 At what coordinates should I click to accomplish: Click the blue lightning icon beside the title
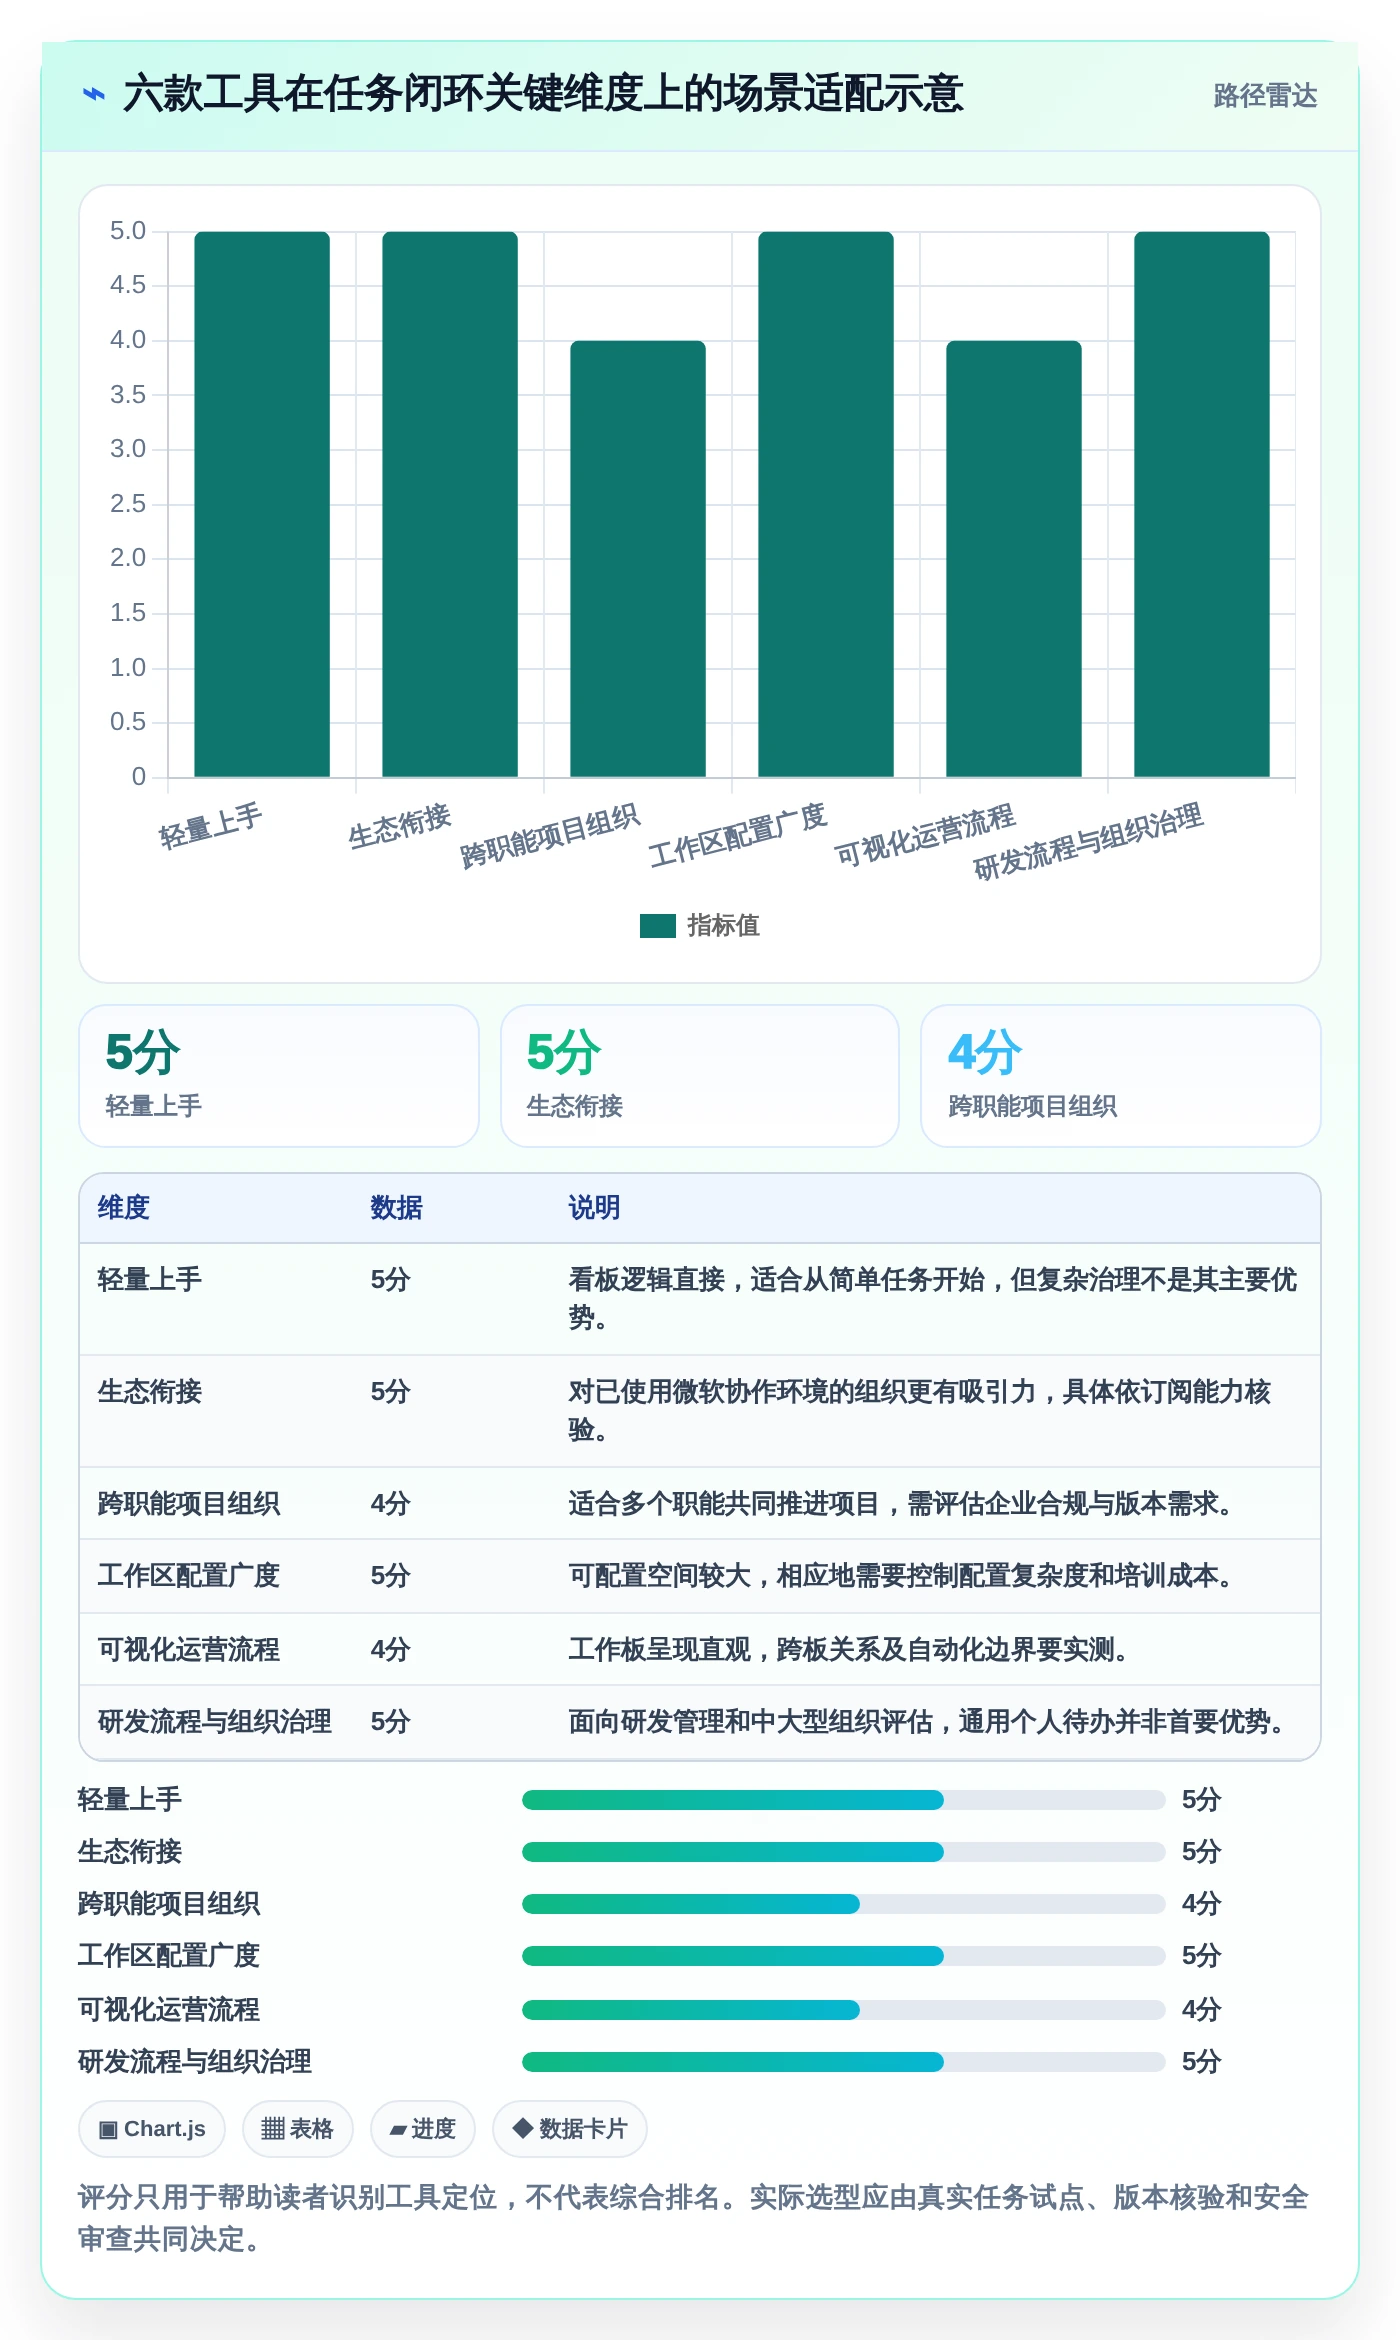point(93,95)
